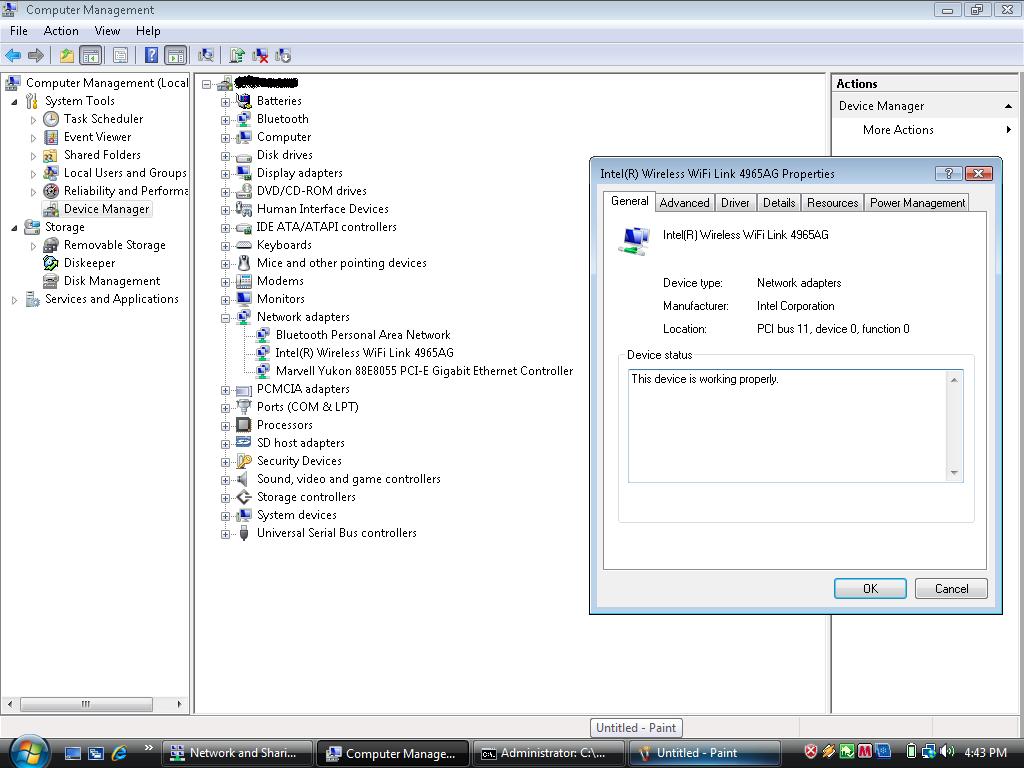Select Shared Folders in the left tree
Image resolution: width=1024 pixels, height=768 pixels.
(x=102, y=155)
